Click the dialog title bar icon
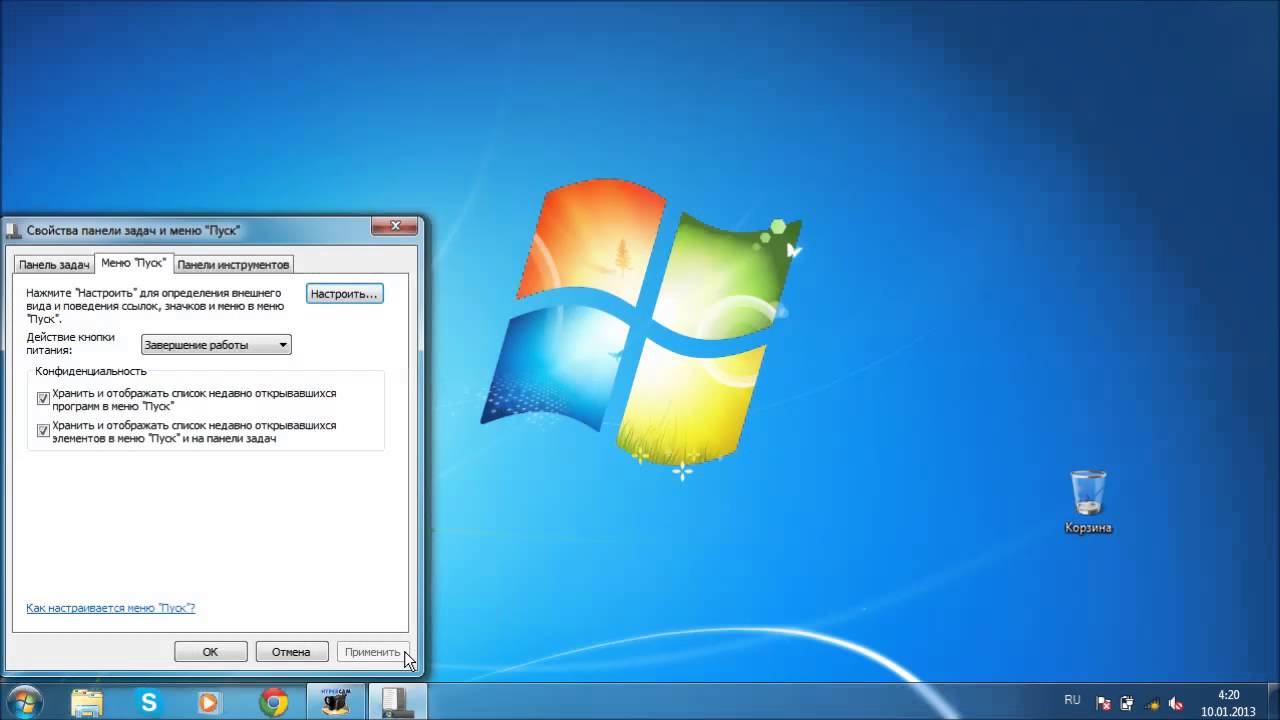The height and width of the screenshot is (720, 1280). tap(13, 231)
